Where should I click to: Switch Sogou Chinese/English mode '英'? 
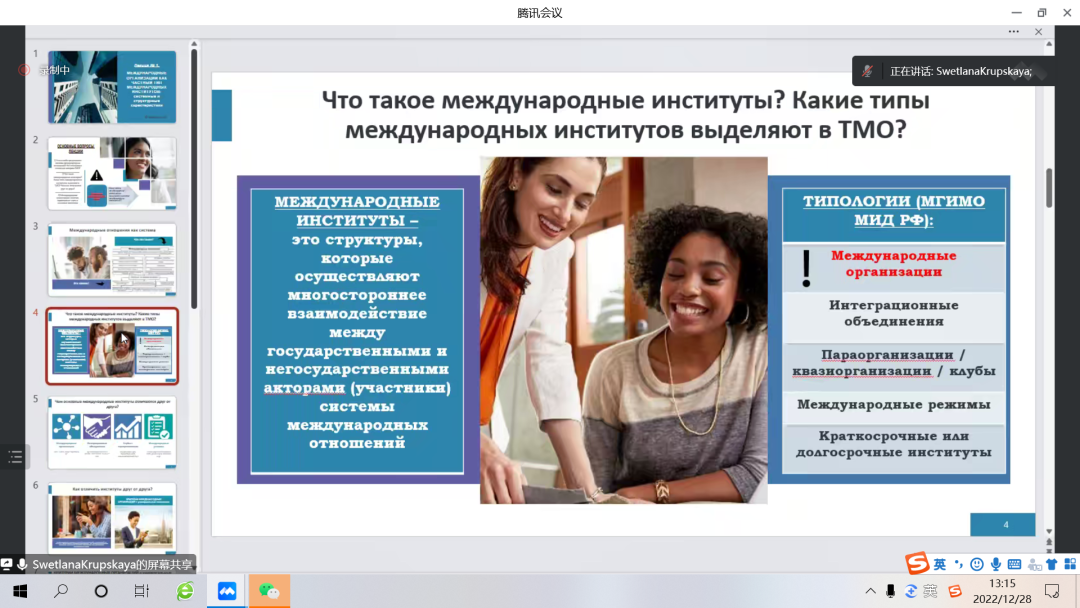click(940, 565)
